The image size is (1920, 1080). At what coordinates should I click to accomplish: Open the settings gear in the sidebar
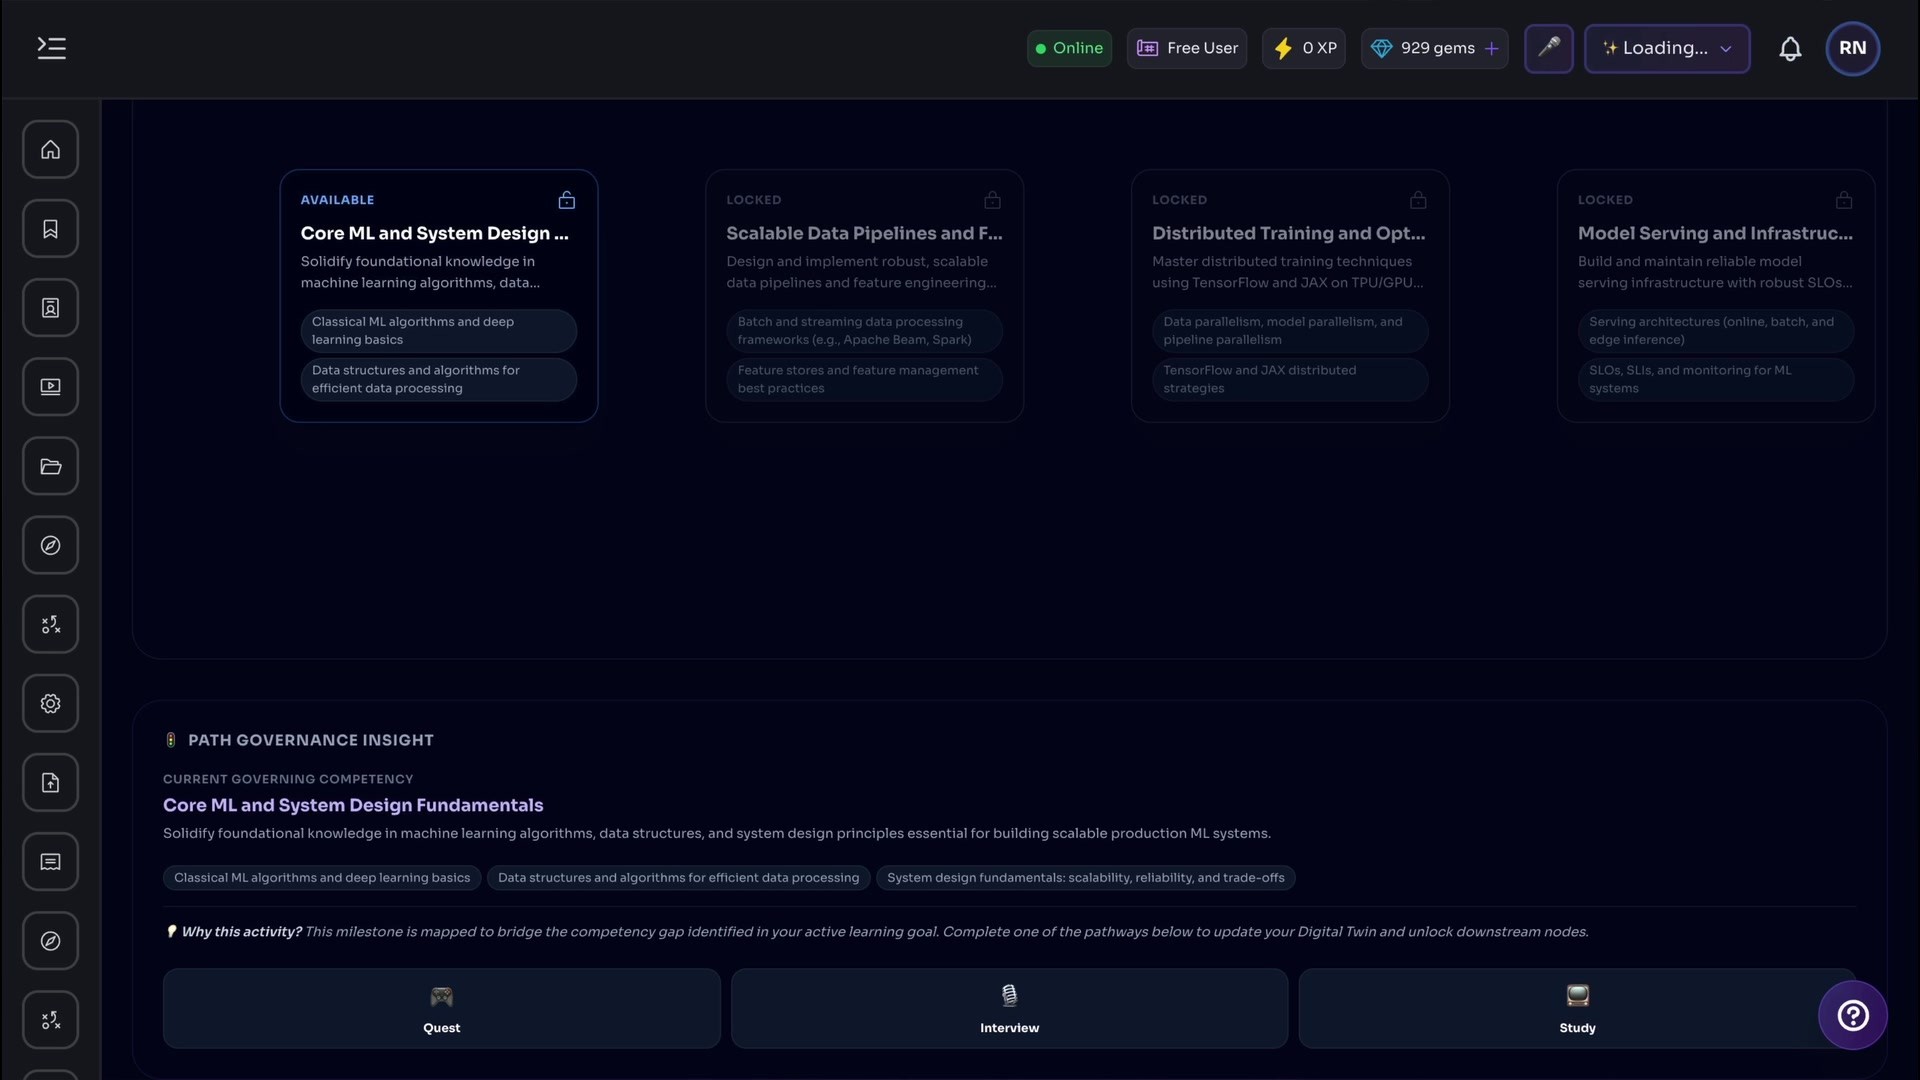[x=50, y=704]
